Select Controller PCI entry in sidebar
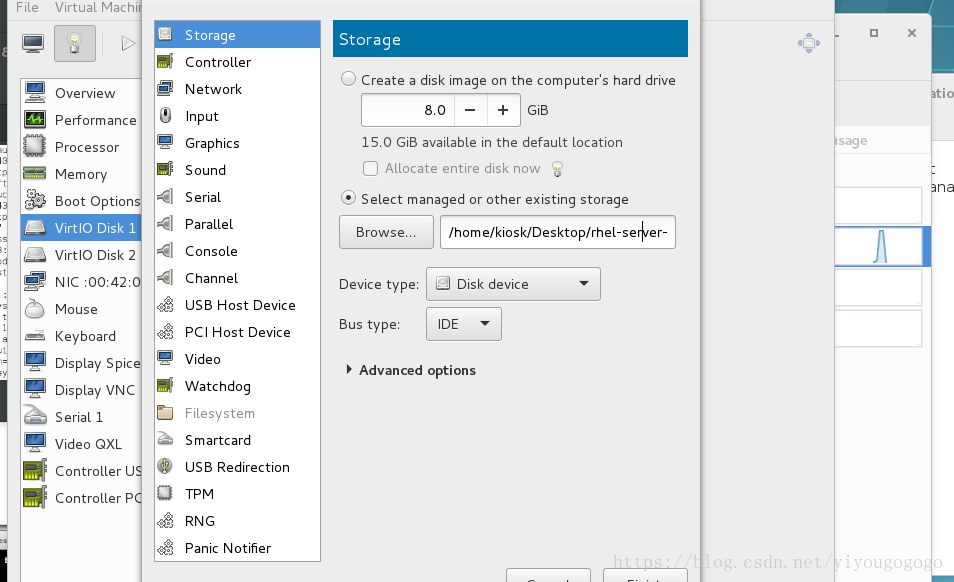This screenshot has width=954, height=582. pyautogui.click(x=81, y=497)
